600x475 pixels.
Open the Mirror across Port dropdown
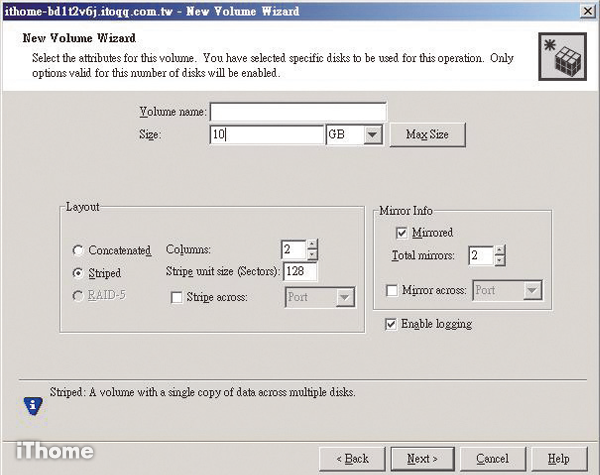[533, 291]
